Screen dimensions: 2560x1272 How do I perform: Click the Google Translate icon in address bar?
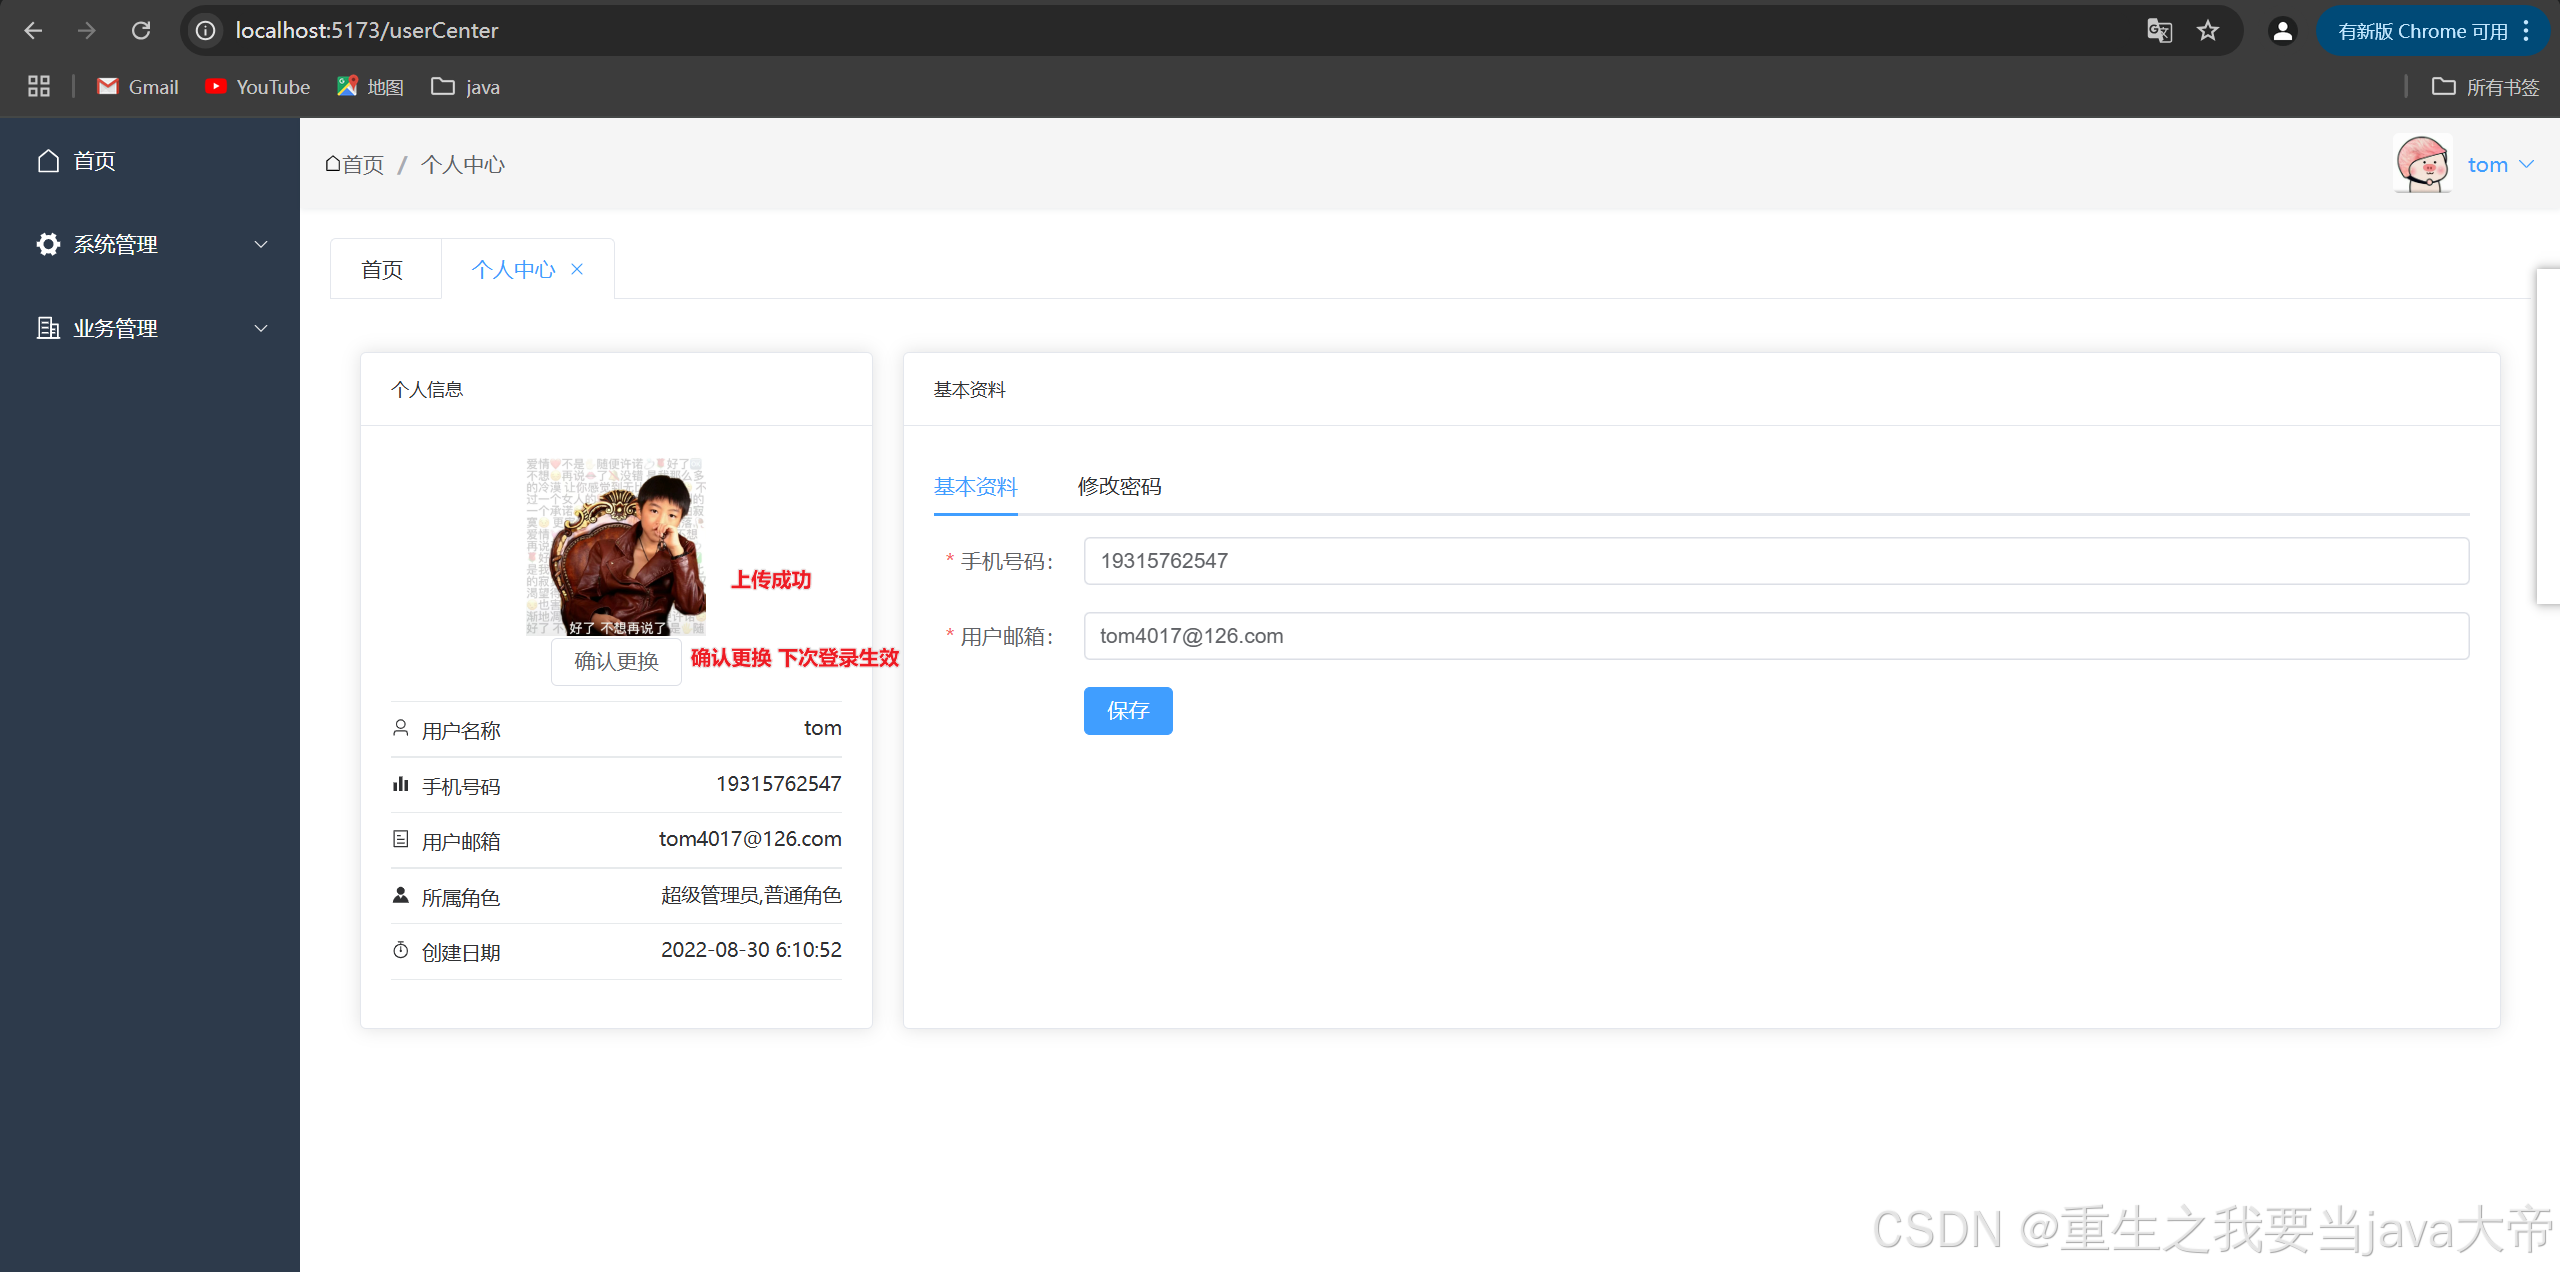2159,31
